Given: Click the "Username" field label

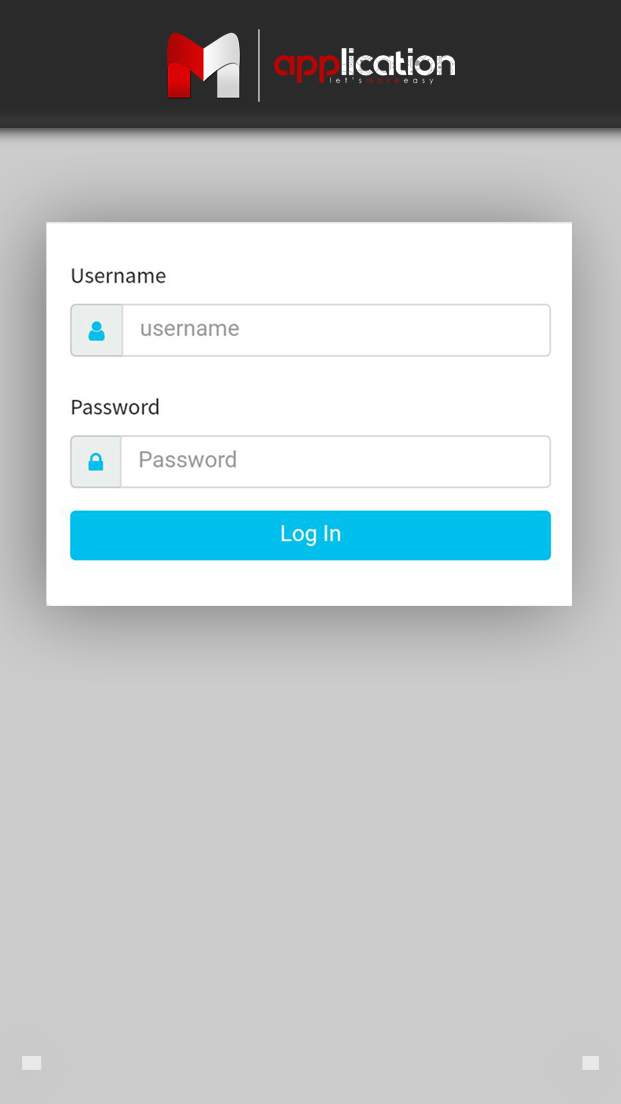Looking at the screenshot, I should pos(118,276).
